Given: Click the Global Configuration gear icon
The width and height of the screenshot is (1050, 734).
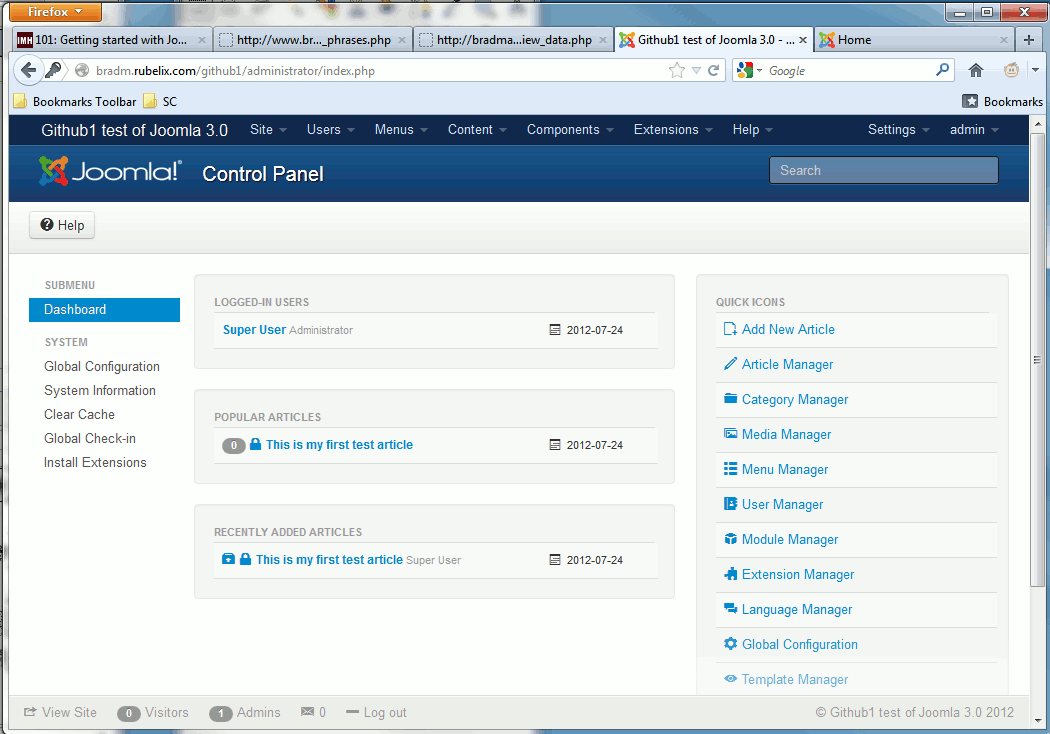Looking at the screenshot, I should pyautogui.click(x=730, y=644).
